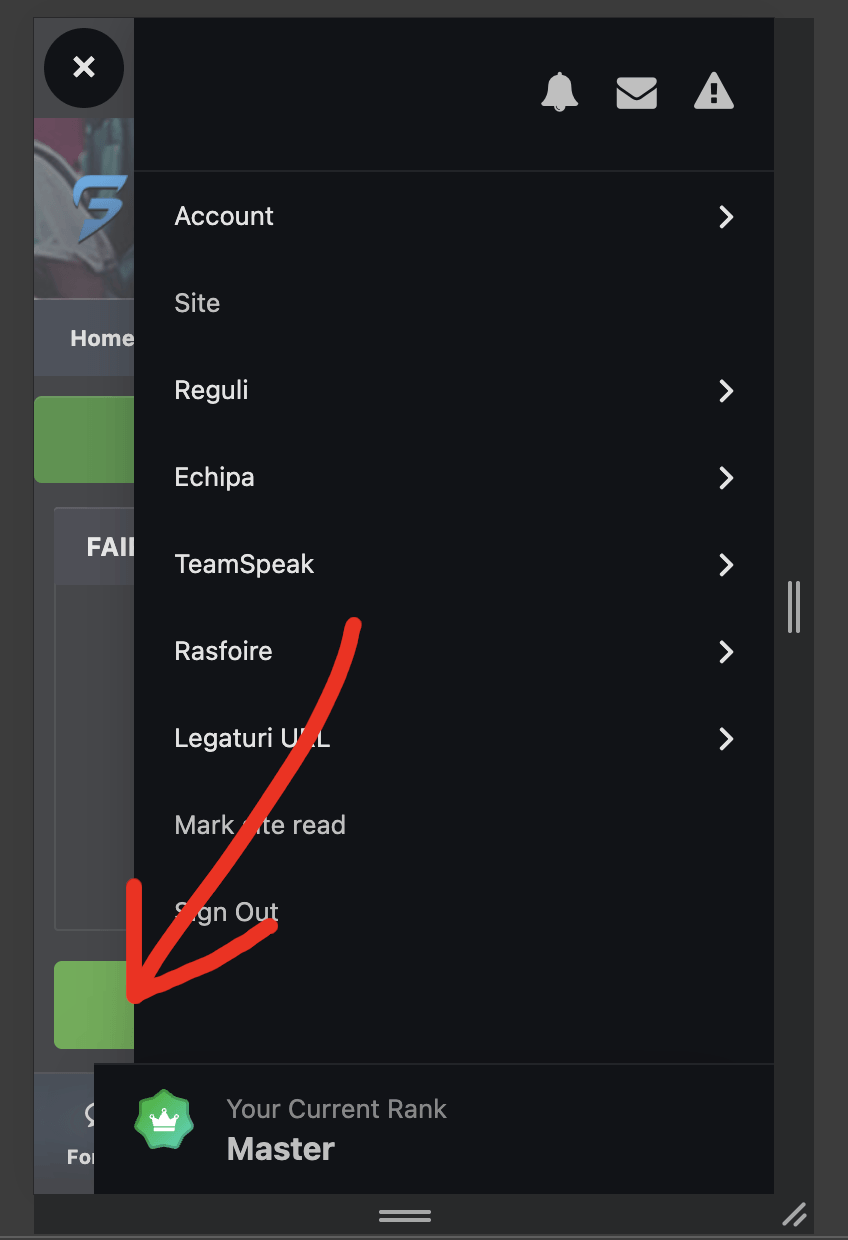Open the reports warning triangle icon
This screenshot has width=848, height=1240.
[x=714, y=91]
